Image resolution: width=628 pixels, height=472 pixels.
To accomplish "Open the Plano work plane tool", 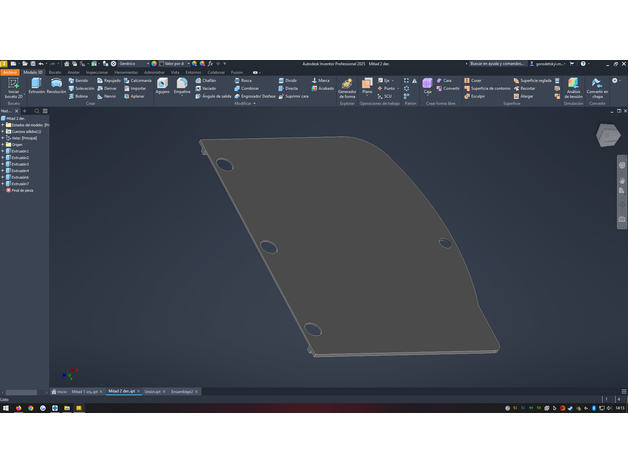I will (367, 87).
